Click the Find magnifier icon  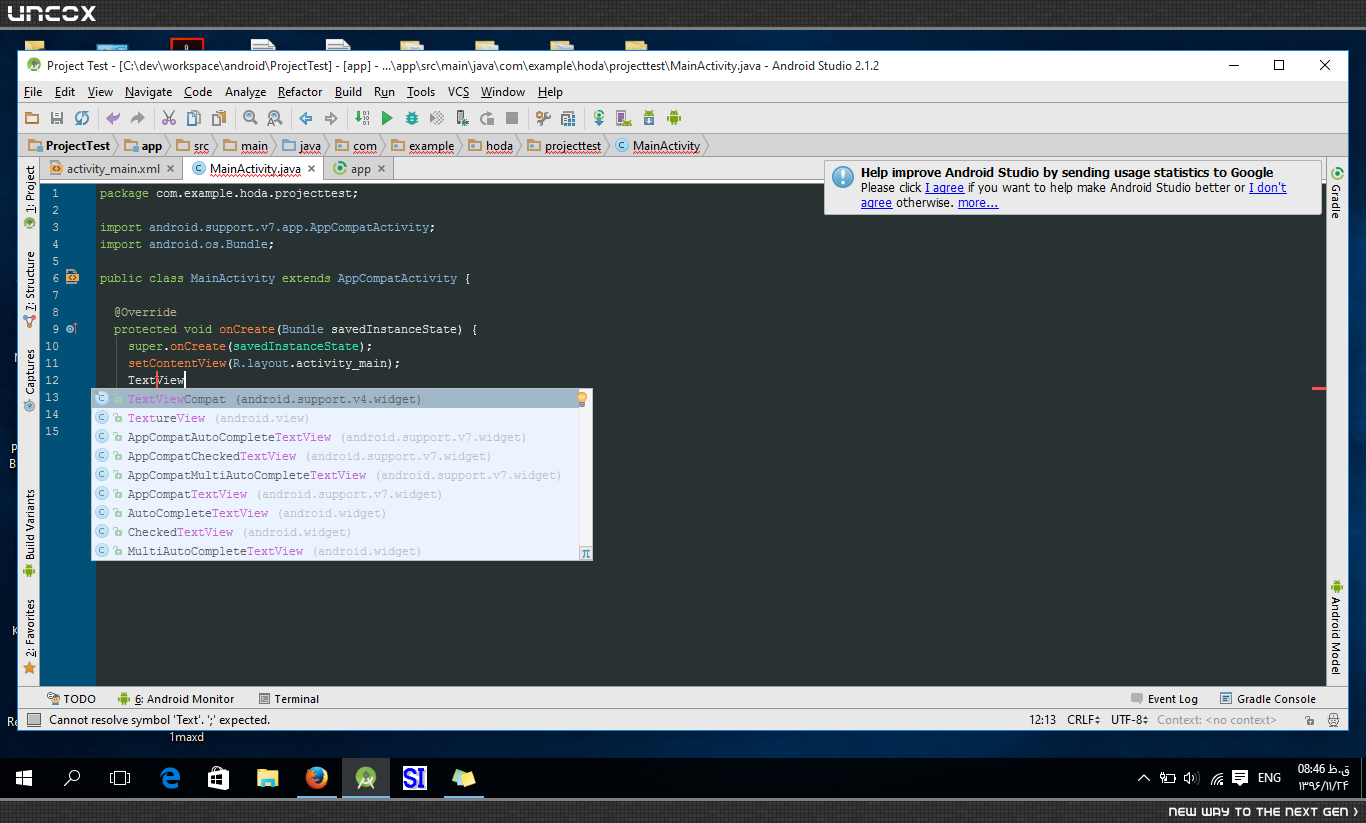[250, 118]
